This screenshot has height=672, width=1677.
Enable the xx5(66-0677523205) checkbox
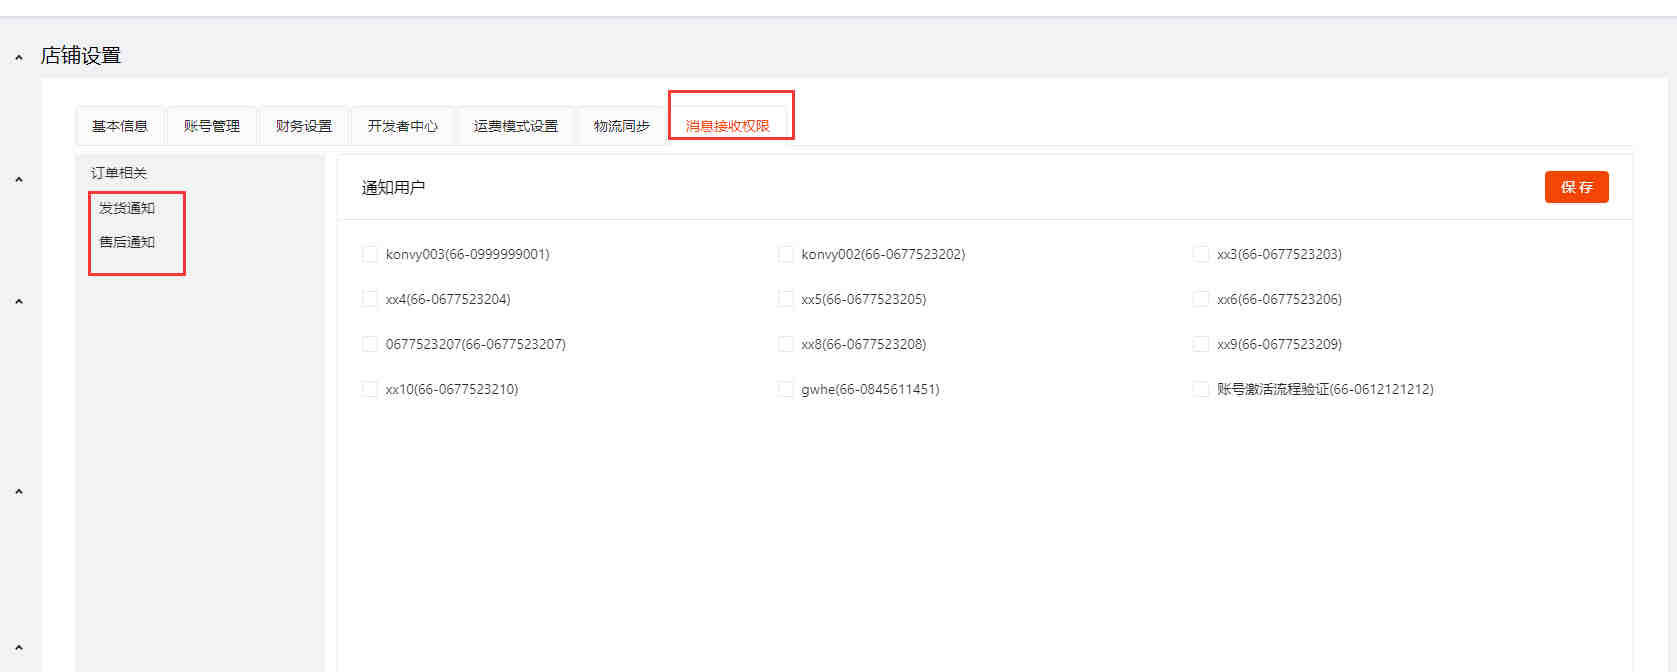[786, 299]
